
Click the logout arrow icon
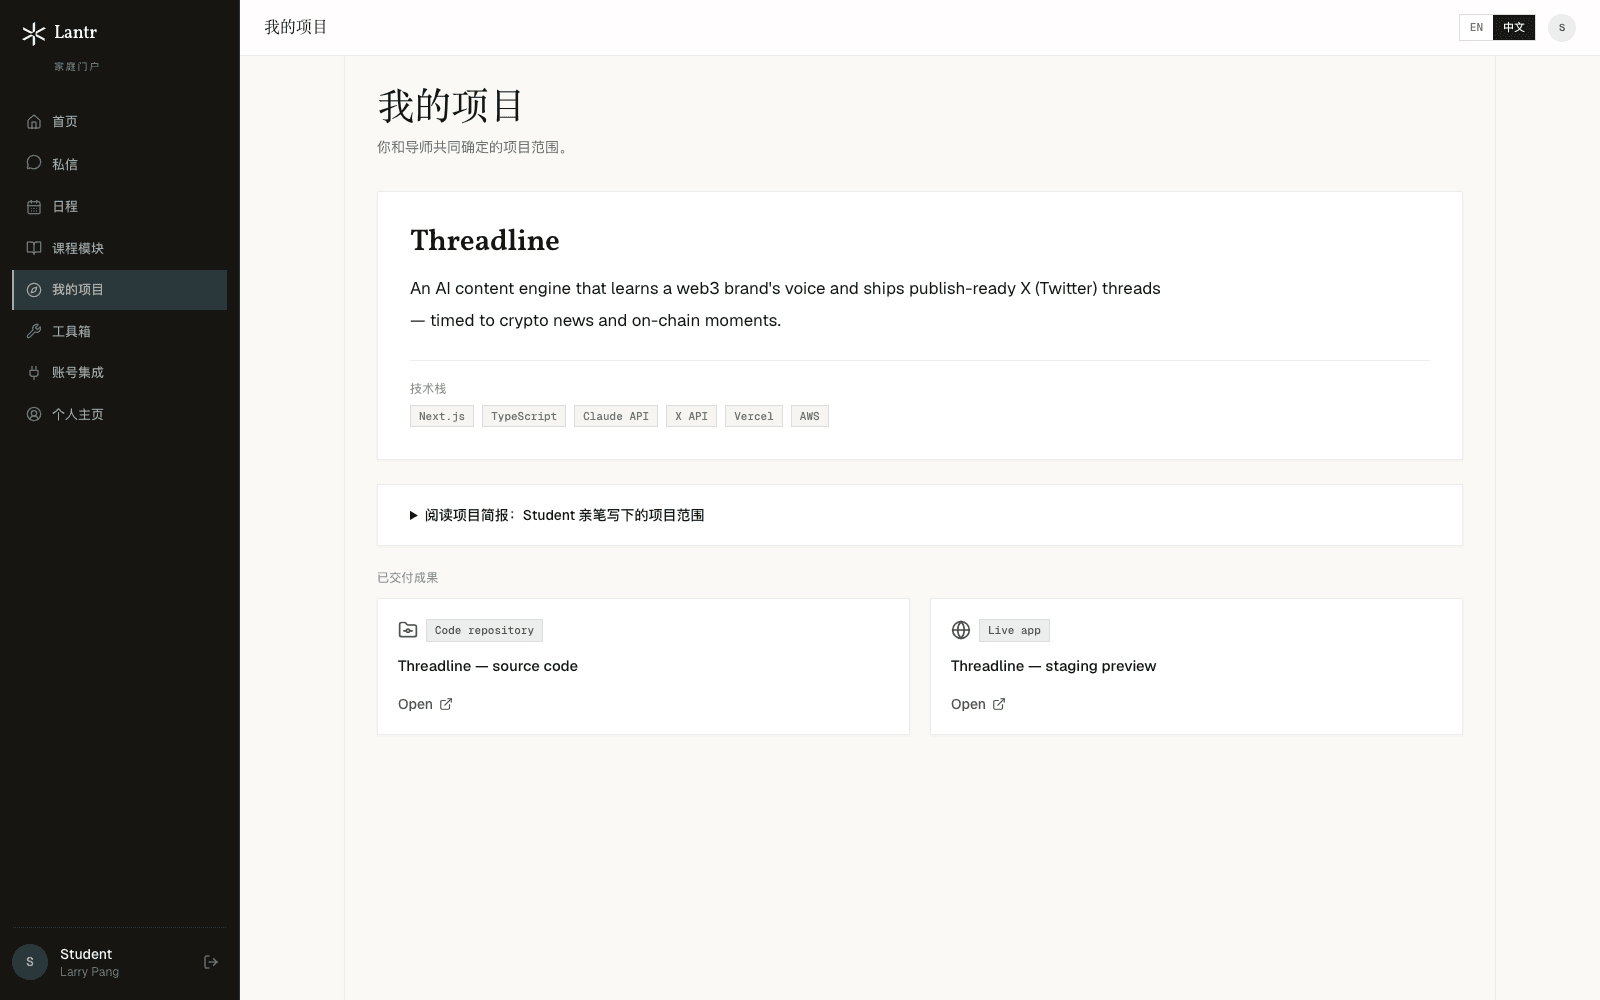coord(211,962)
